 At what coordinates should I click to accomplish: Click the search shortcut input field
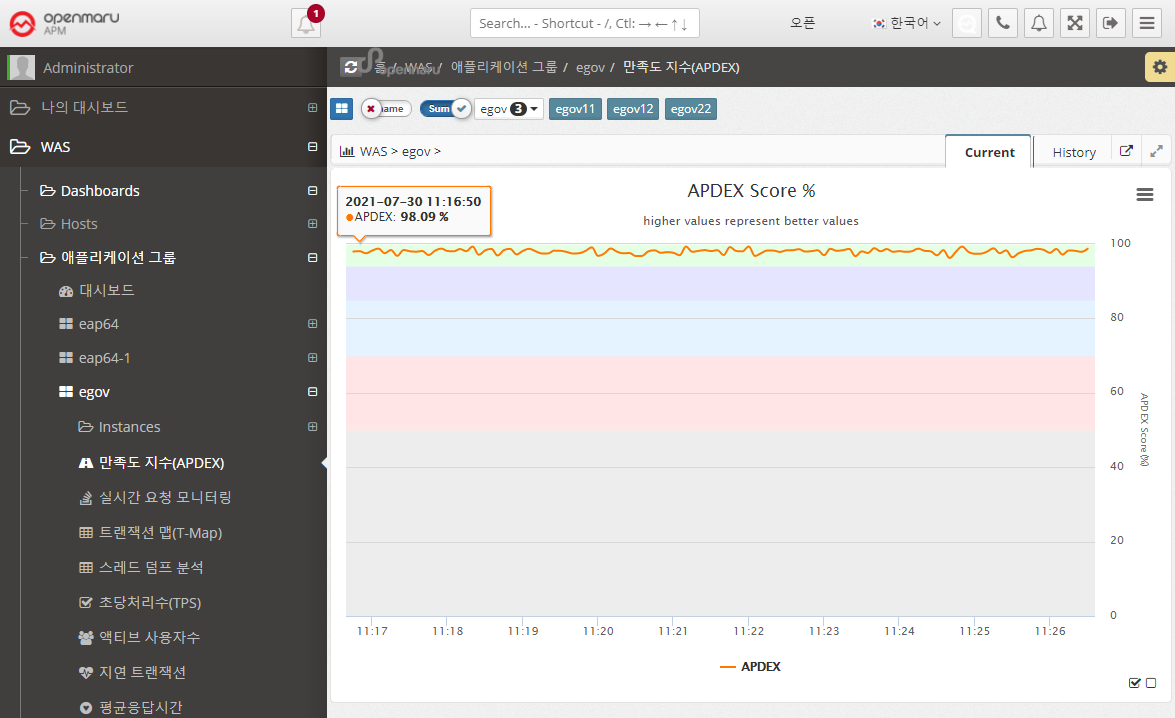[x=584, y=23]
